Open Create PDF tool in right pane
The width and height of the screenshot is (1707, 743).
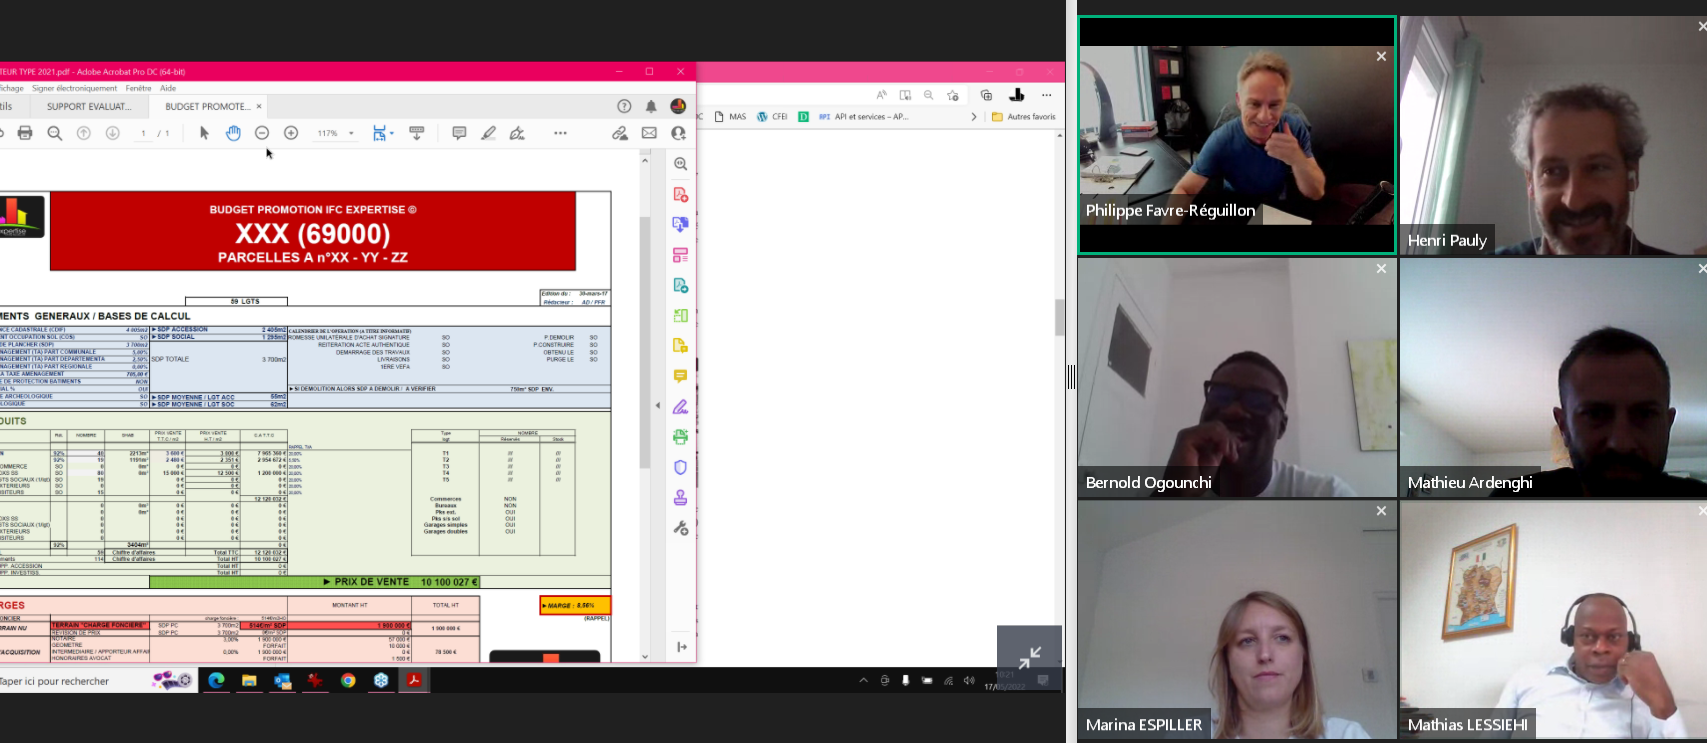tap(681, 195)
